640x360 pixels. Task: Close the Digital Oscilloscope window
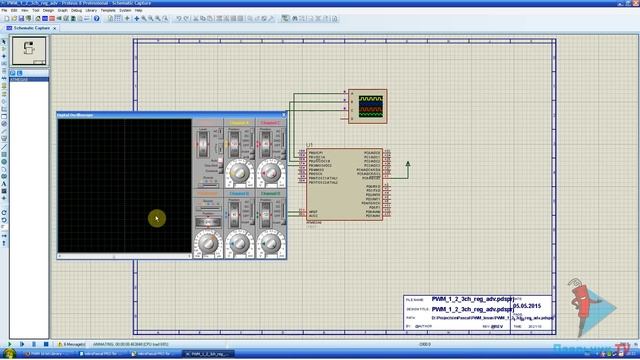click(x=284, y=115)
